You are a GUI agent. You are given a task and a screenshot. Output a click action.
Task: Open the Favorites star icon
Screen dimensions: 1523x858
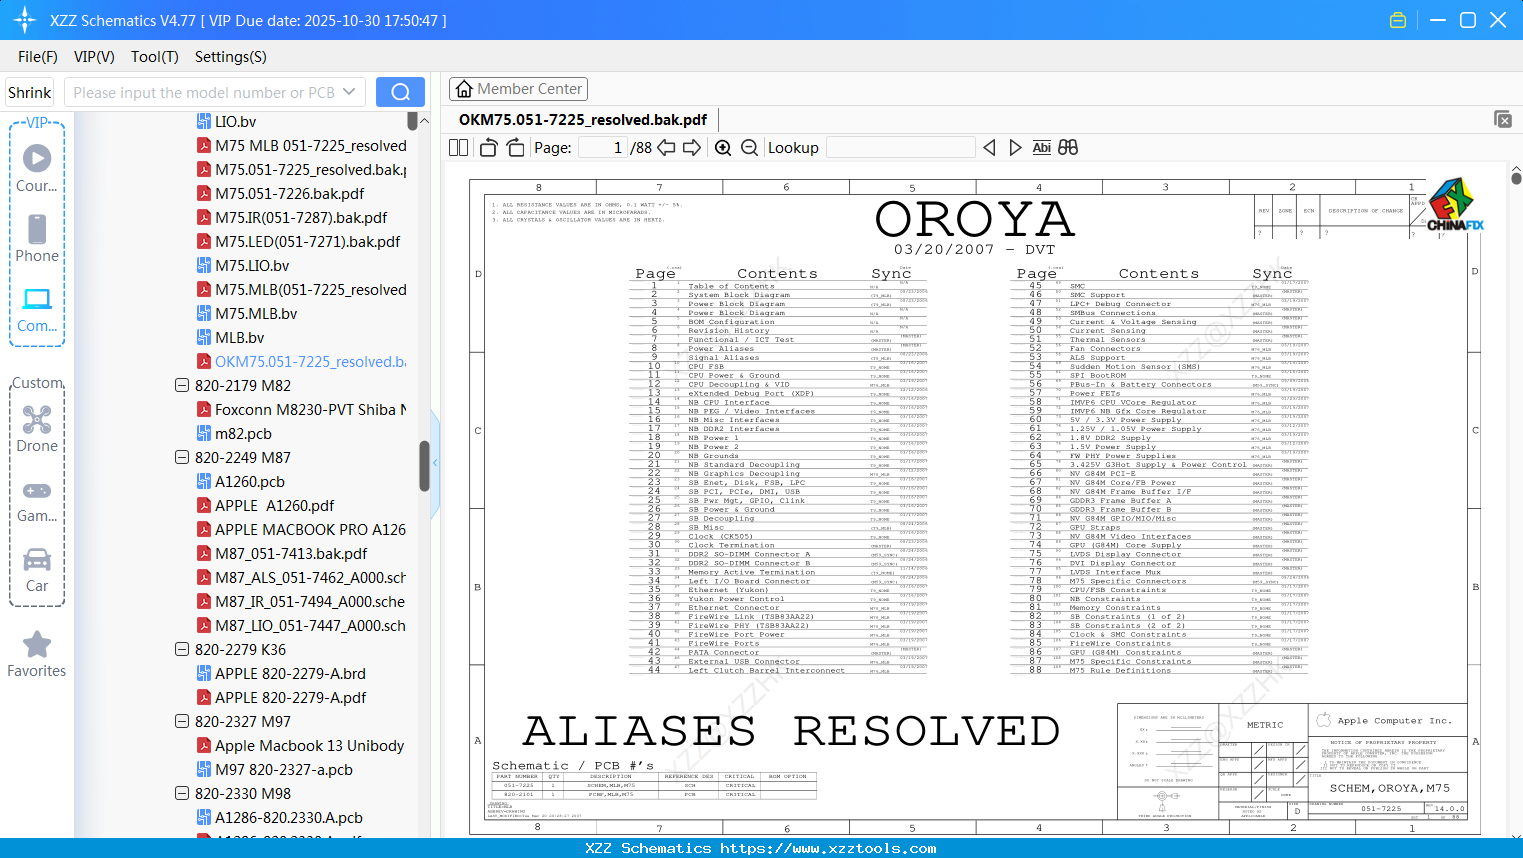37,644
